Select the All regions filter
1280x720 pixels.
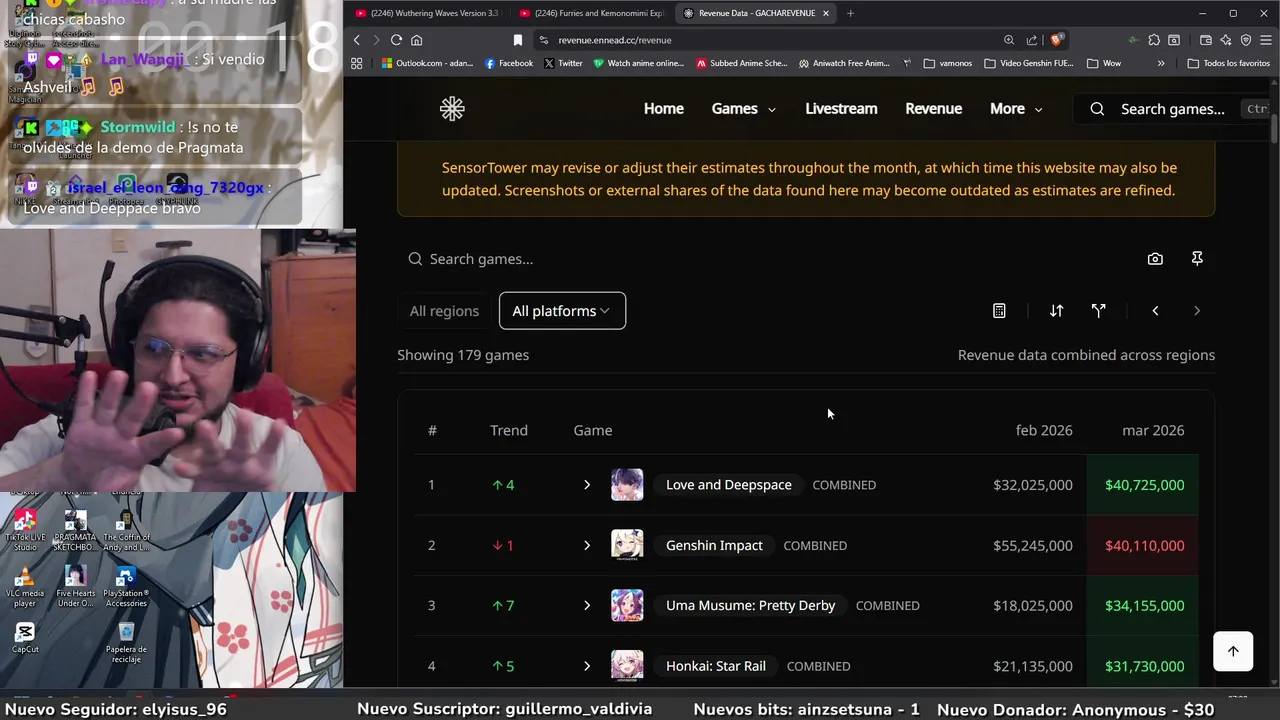point(444,311)
